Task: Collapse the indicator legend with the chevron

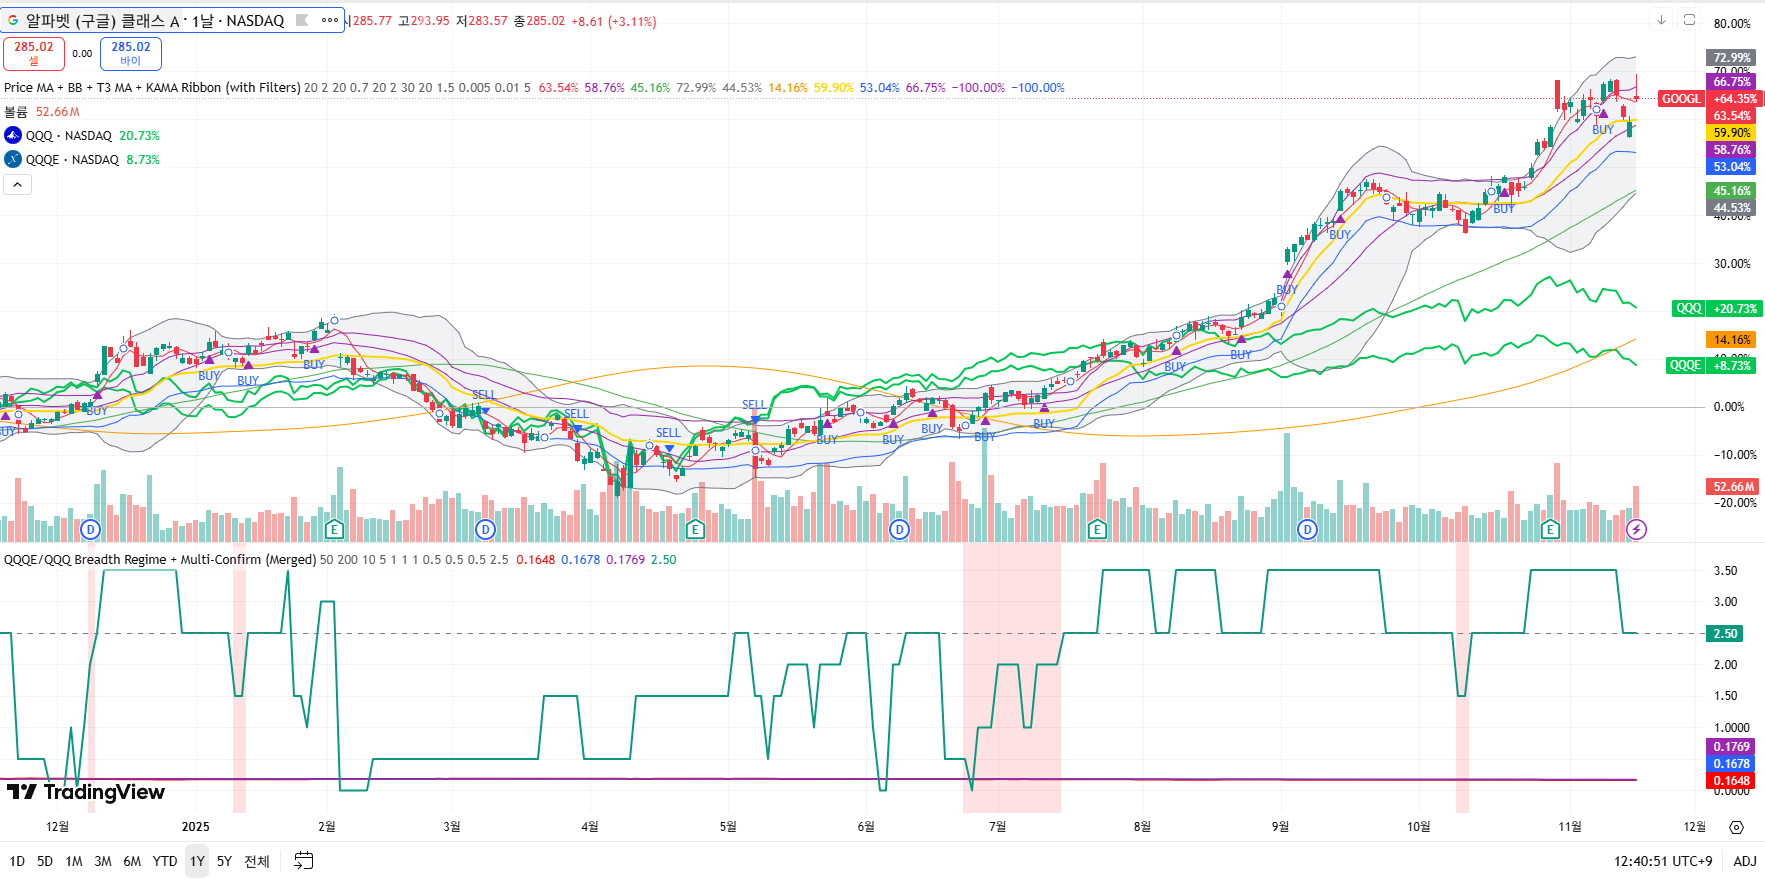Action: tap(18, 184)
